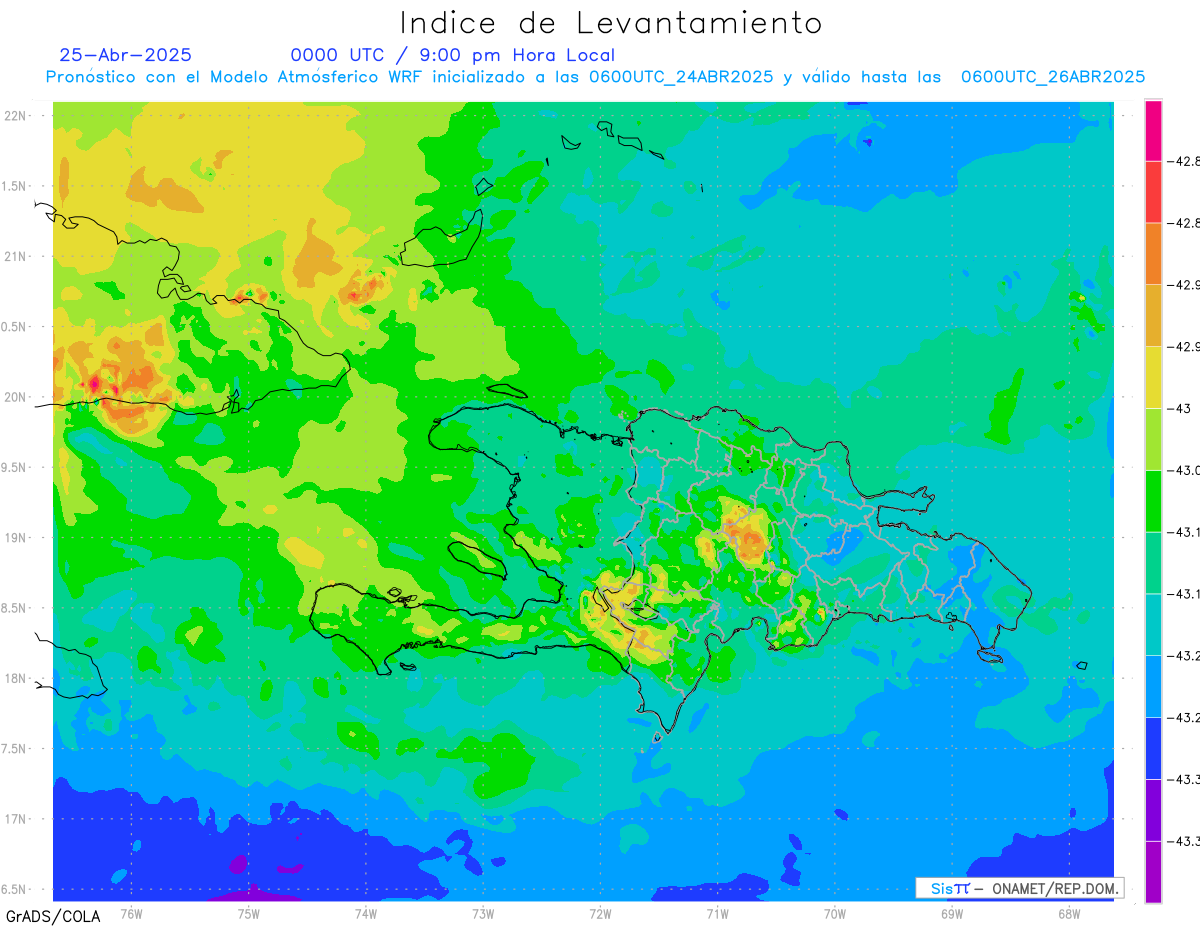
Task: Click the '-43.0' colorbar value label
Action: tap(1186, 470)
